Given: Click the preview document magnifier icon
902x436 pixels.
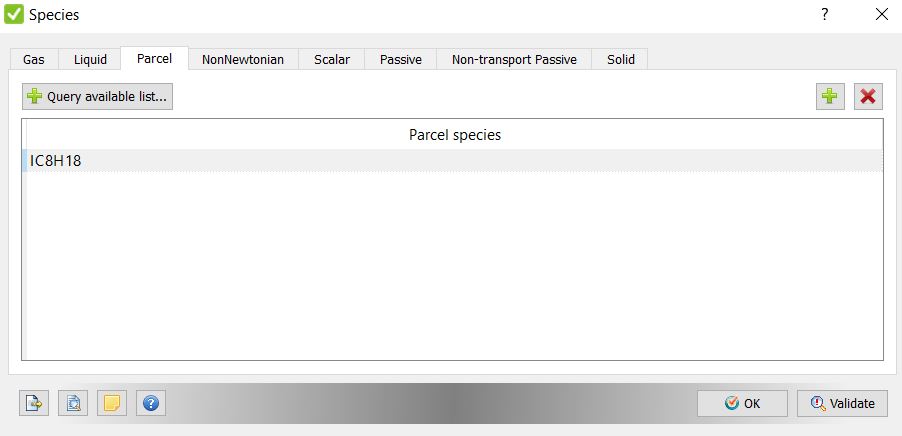Looking at the screenshot, I should (73, 403).
